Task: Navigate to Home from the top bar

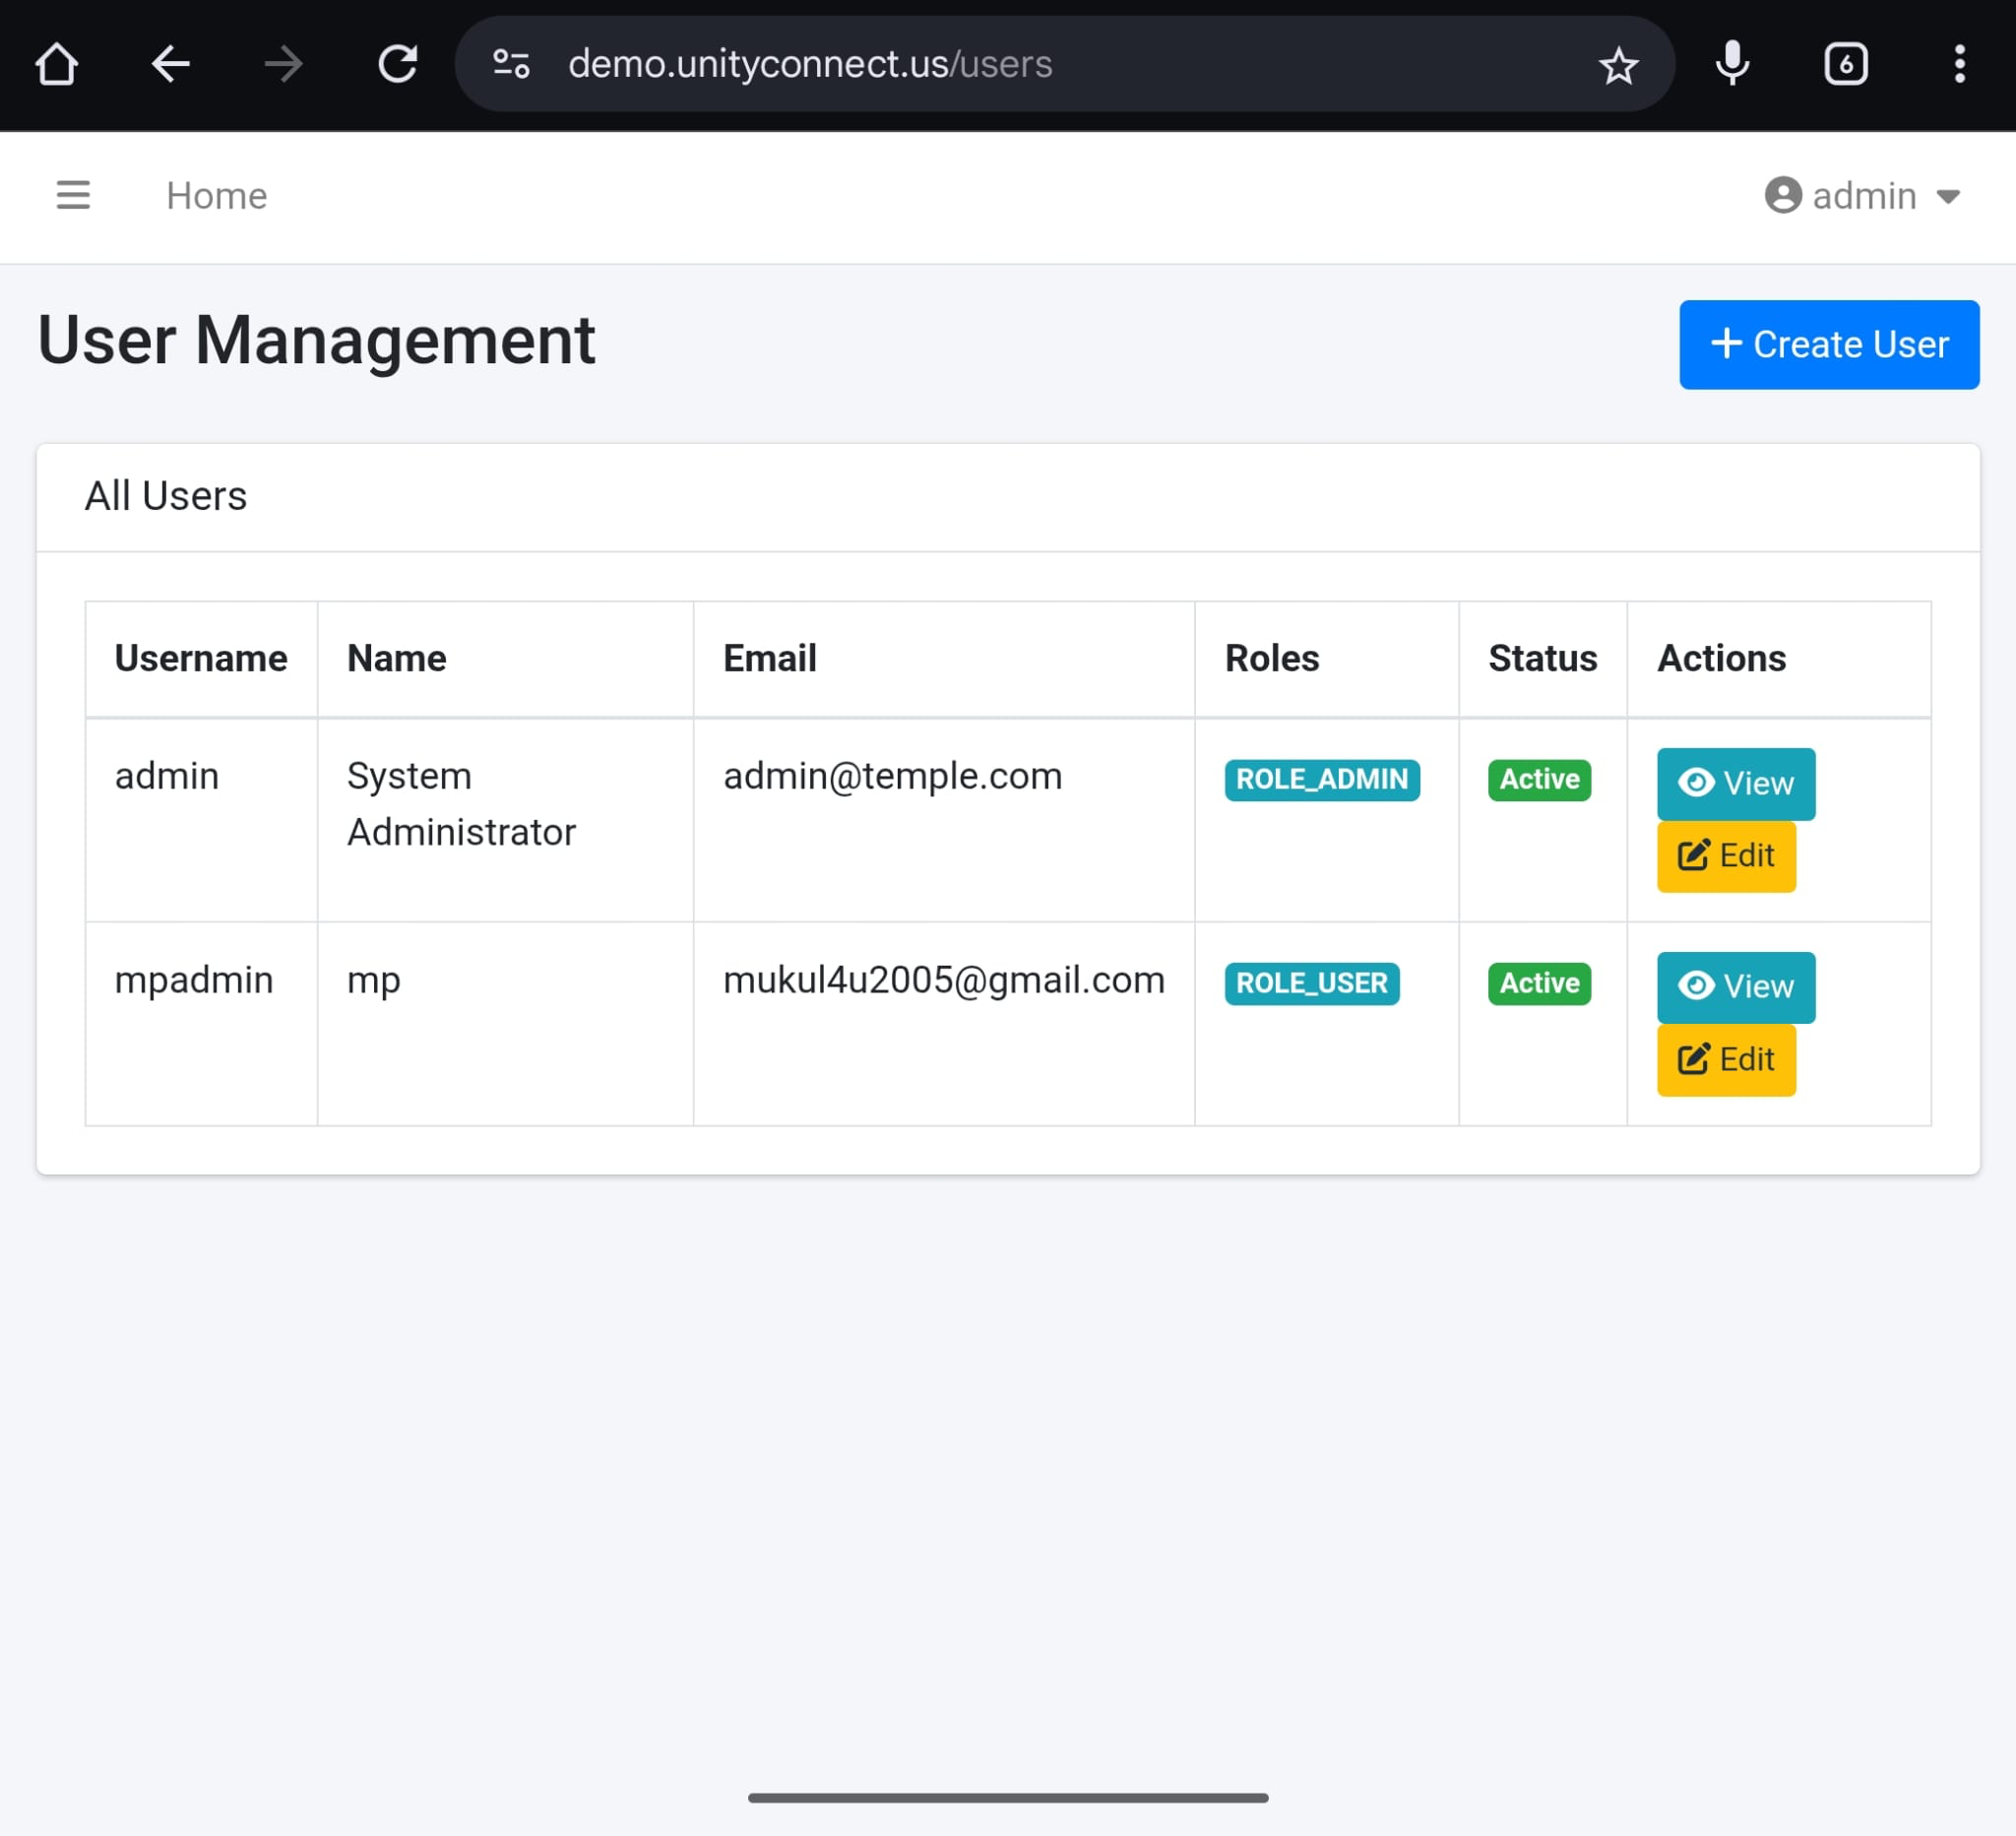Action: pyautogui.click(x=217, y=196)
